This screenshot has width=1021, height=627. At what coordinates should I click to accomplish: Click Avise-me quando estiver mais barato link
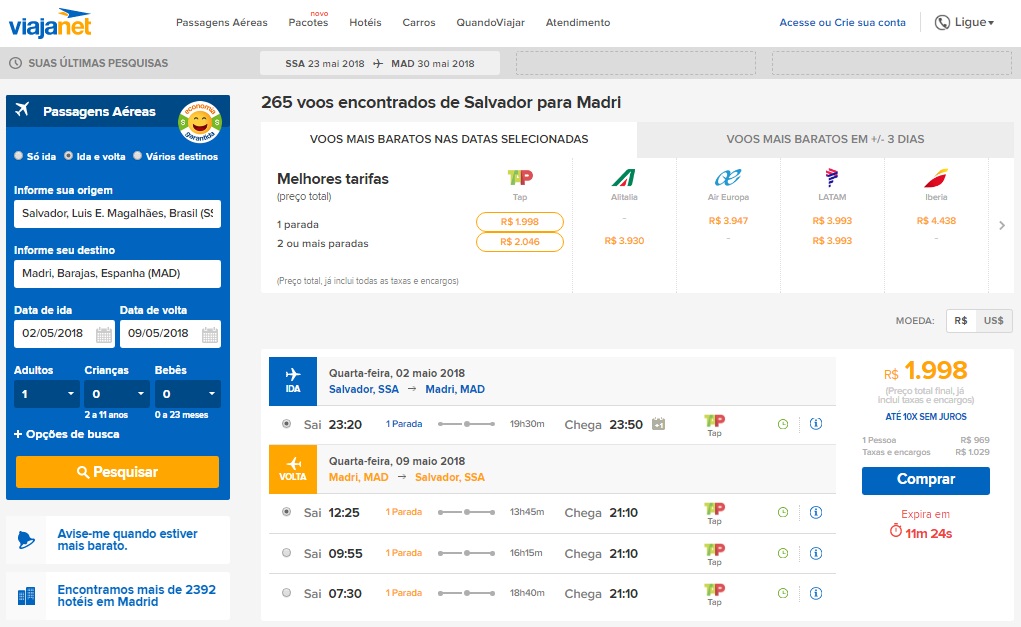[x=128, y=540]
